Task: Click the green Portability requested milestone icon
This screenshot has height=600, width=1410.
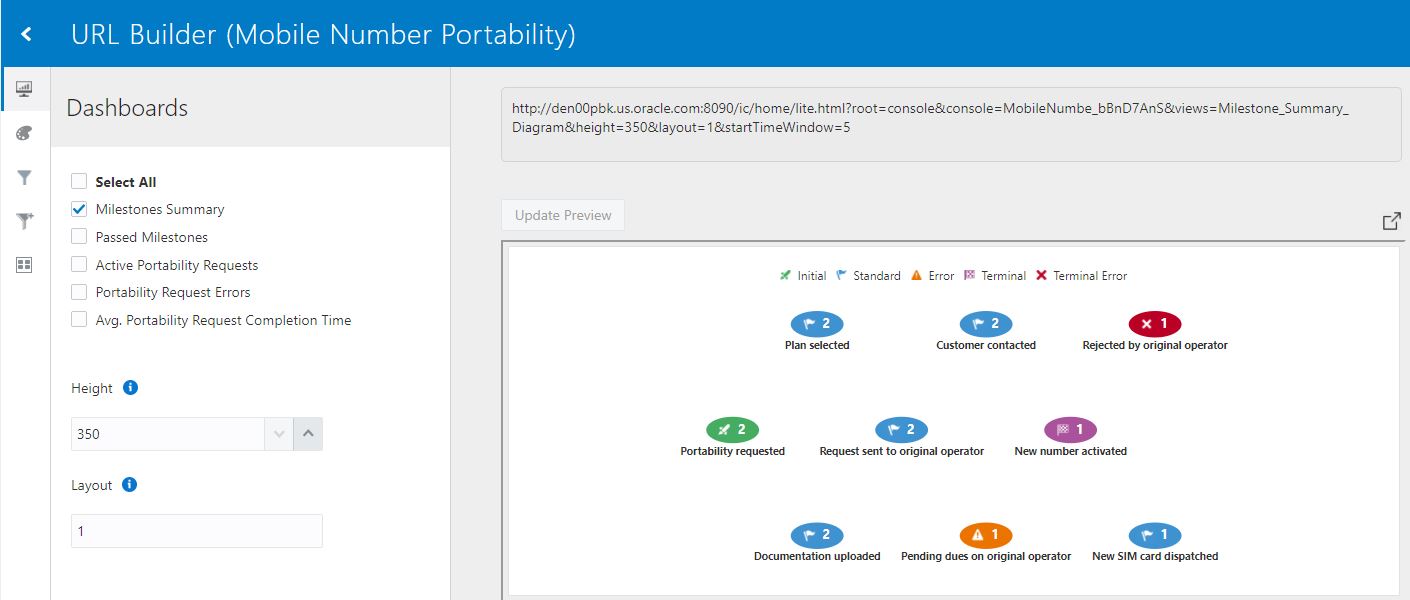Action: point(733,429)
